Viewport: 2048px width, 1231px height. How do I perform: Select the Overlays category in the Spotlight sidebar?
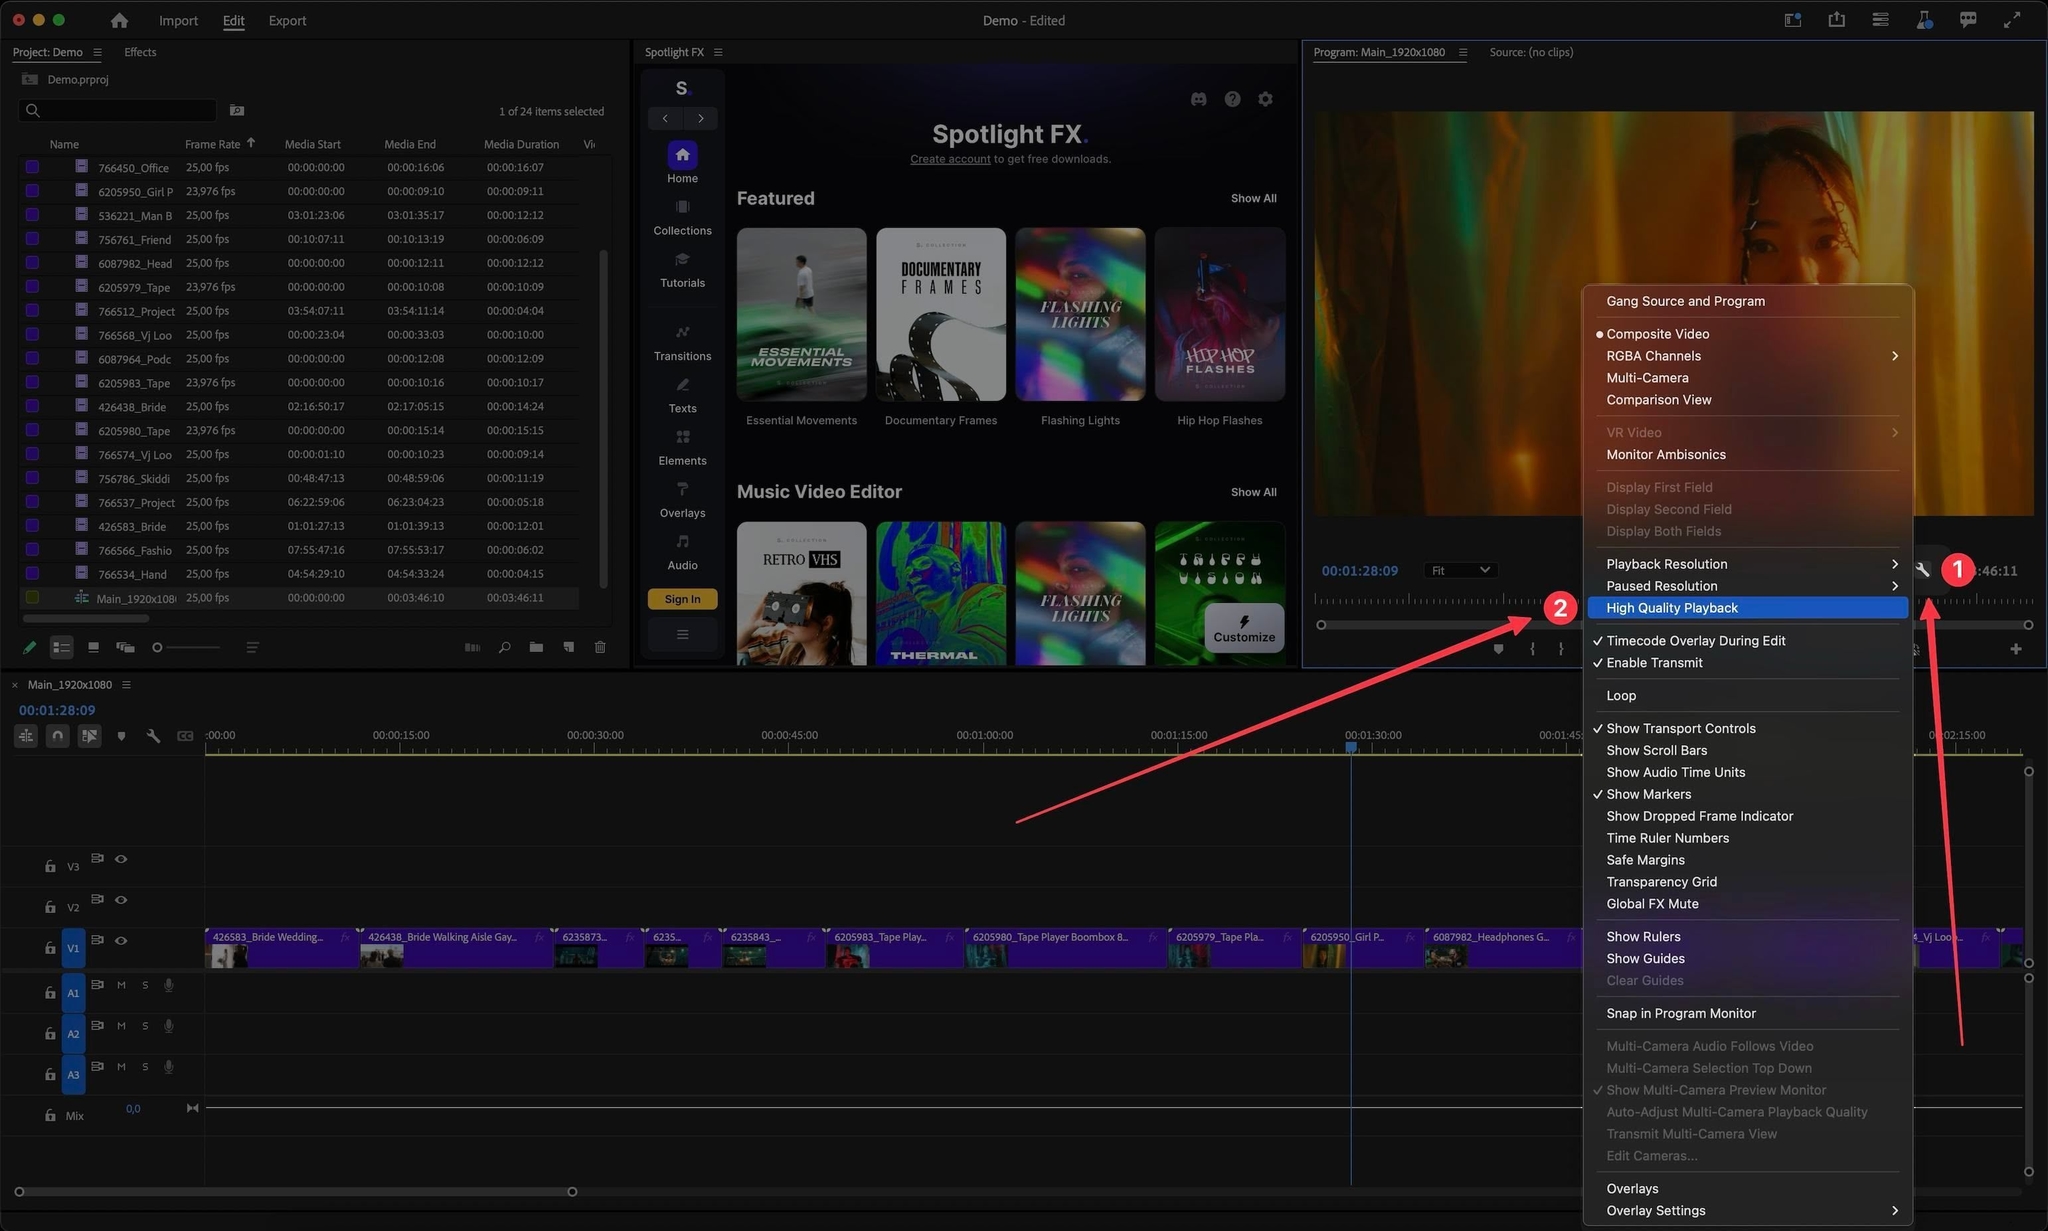pos(682,499)
